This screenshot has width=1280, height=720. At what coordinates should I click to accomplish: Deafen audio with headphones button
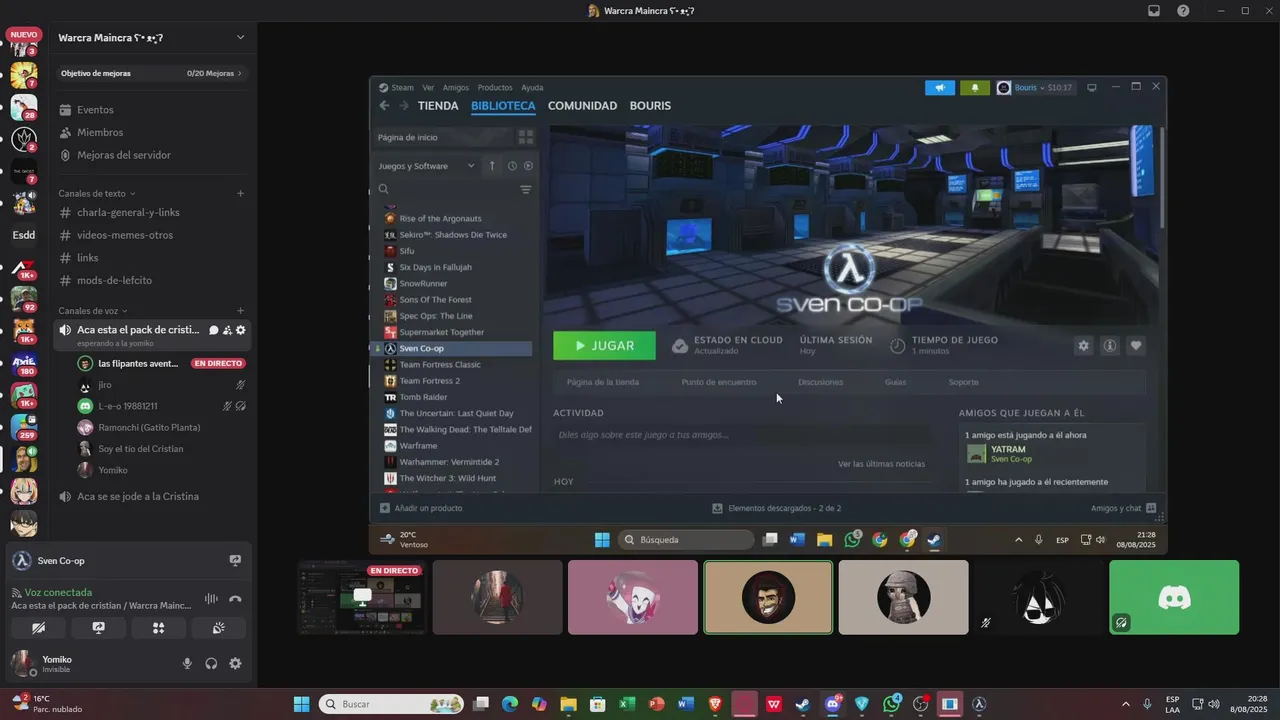[x=211, y=663]
